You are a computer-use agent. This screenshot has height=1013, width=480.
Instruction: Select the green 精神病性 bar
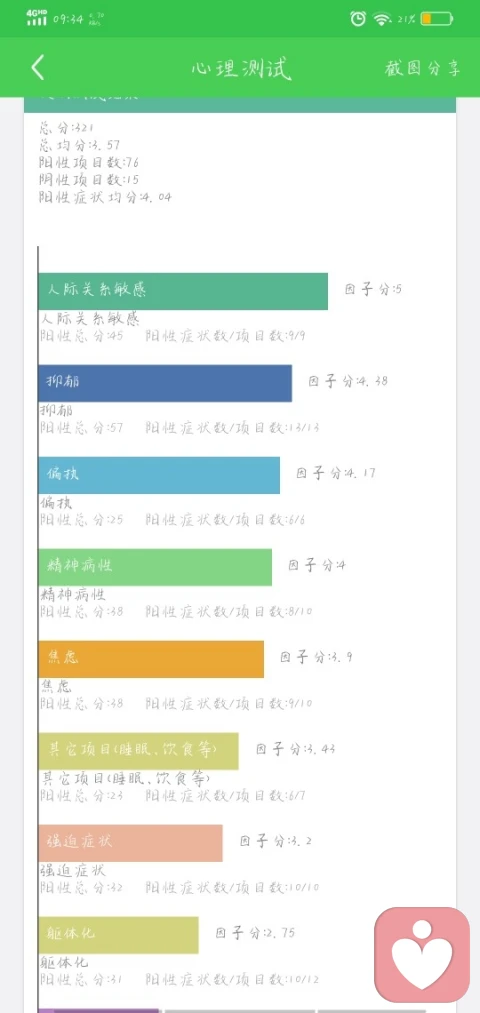tap(155, 567)
